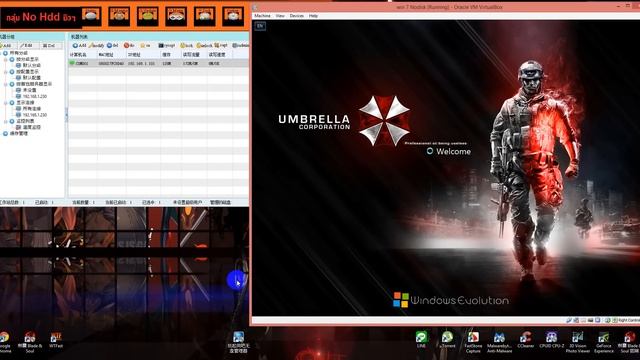Viewport: 640px width, 360px height.
Task: Sort by the 计算机名 column header
Action: [82, 55]
